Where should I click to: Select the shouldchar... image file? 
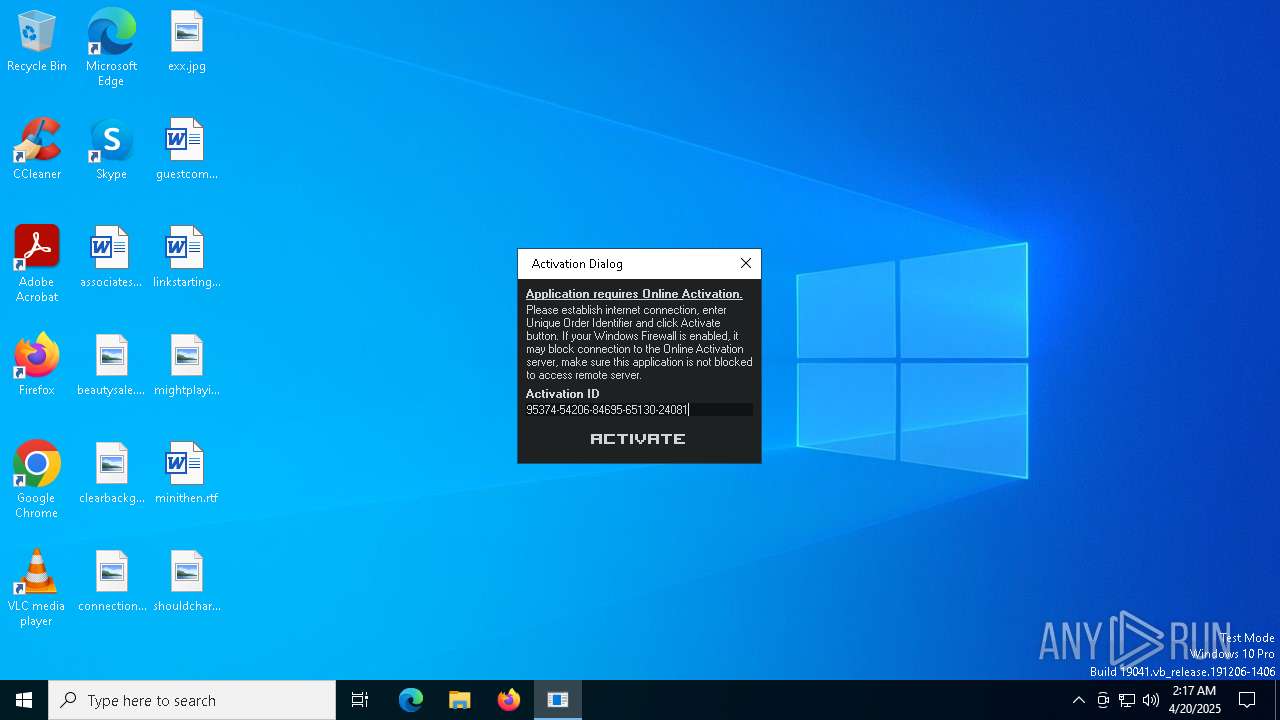pyautogui.click(x=187, y=582)
